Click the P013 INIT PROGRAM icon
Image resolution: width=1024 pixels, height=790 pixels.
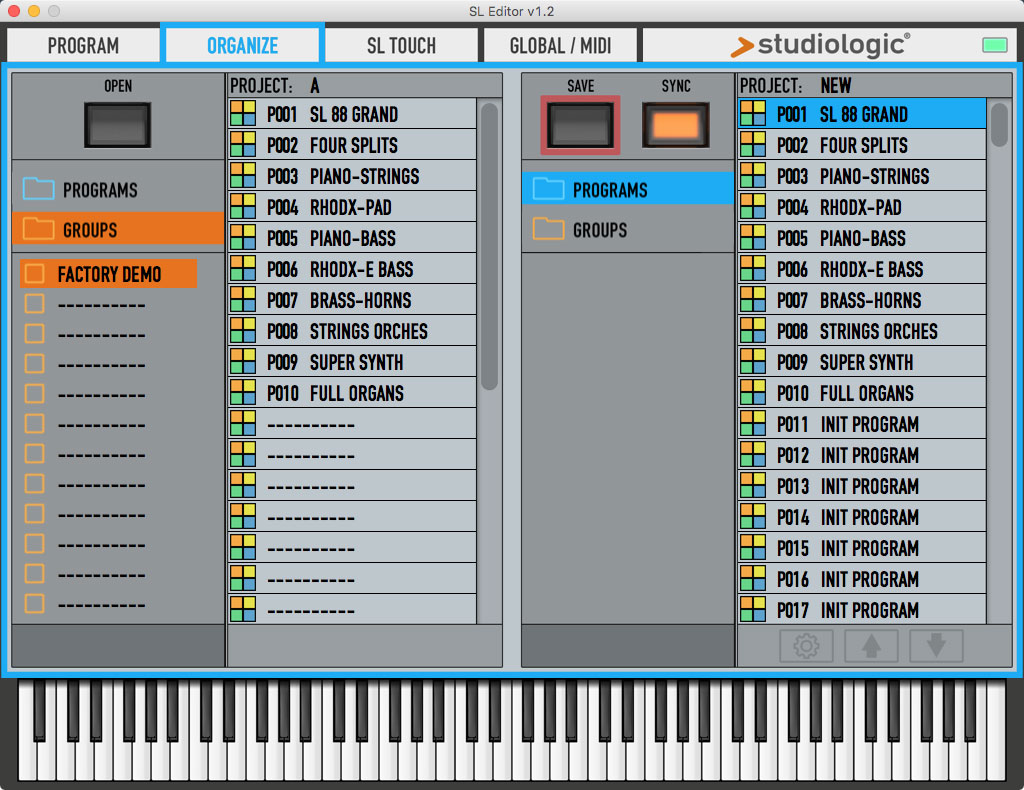click(753, 486)
